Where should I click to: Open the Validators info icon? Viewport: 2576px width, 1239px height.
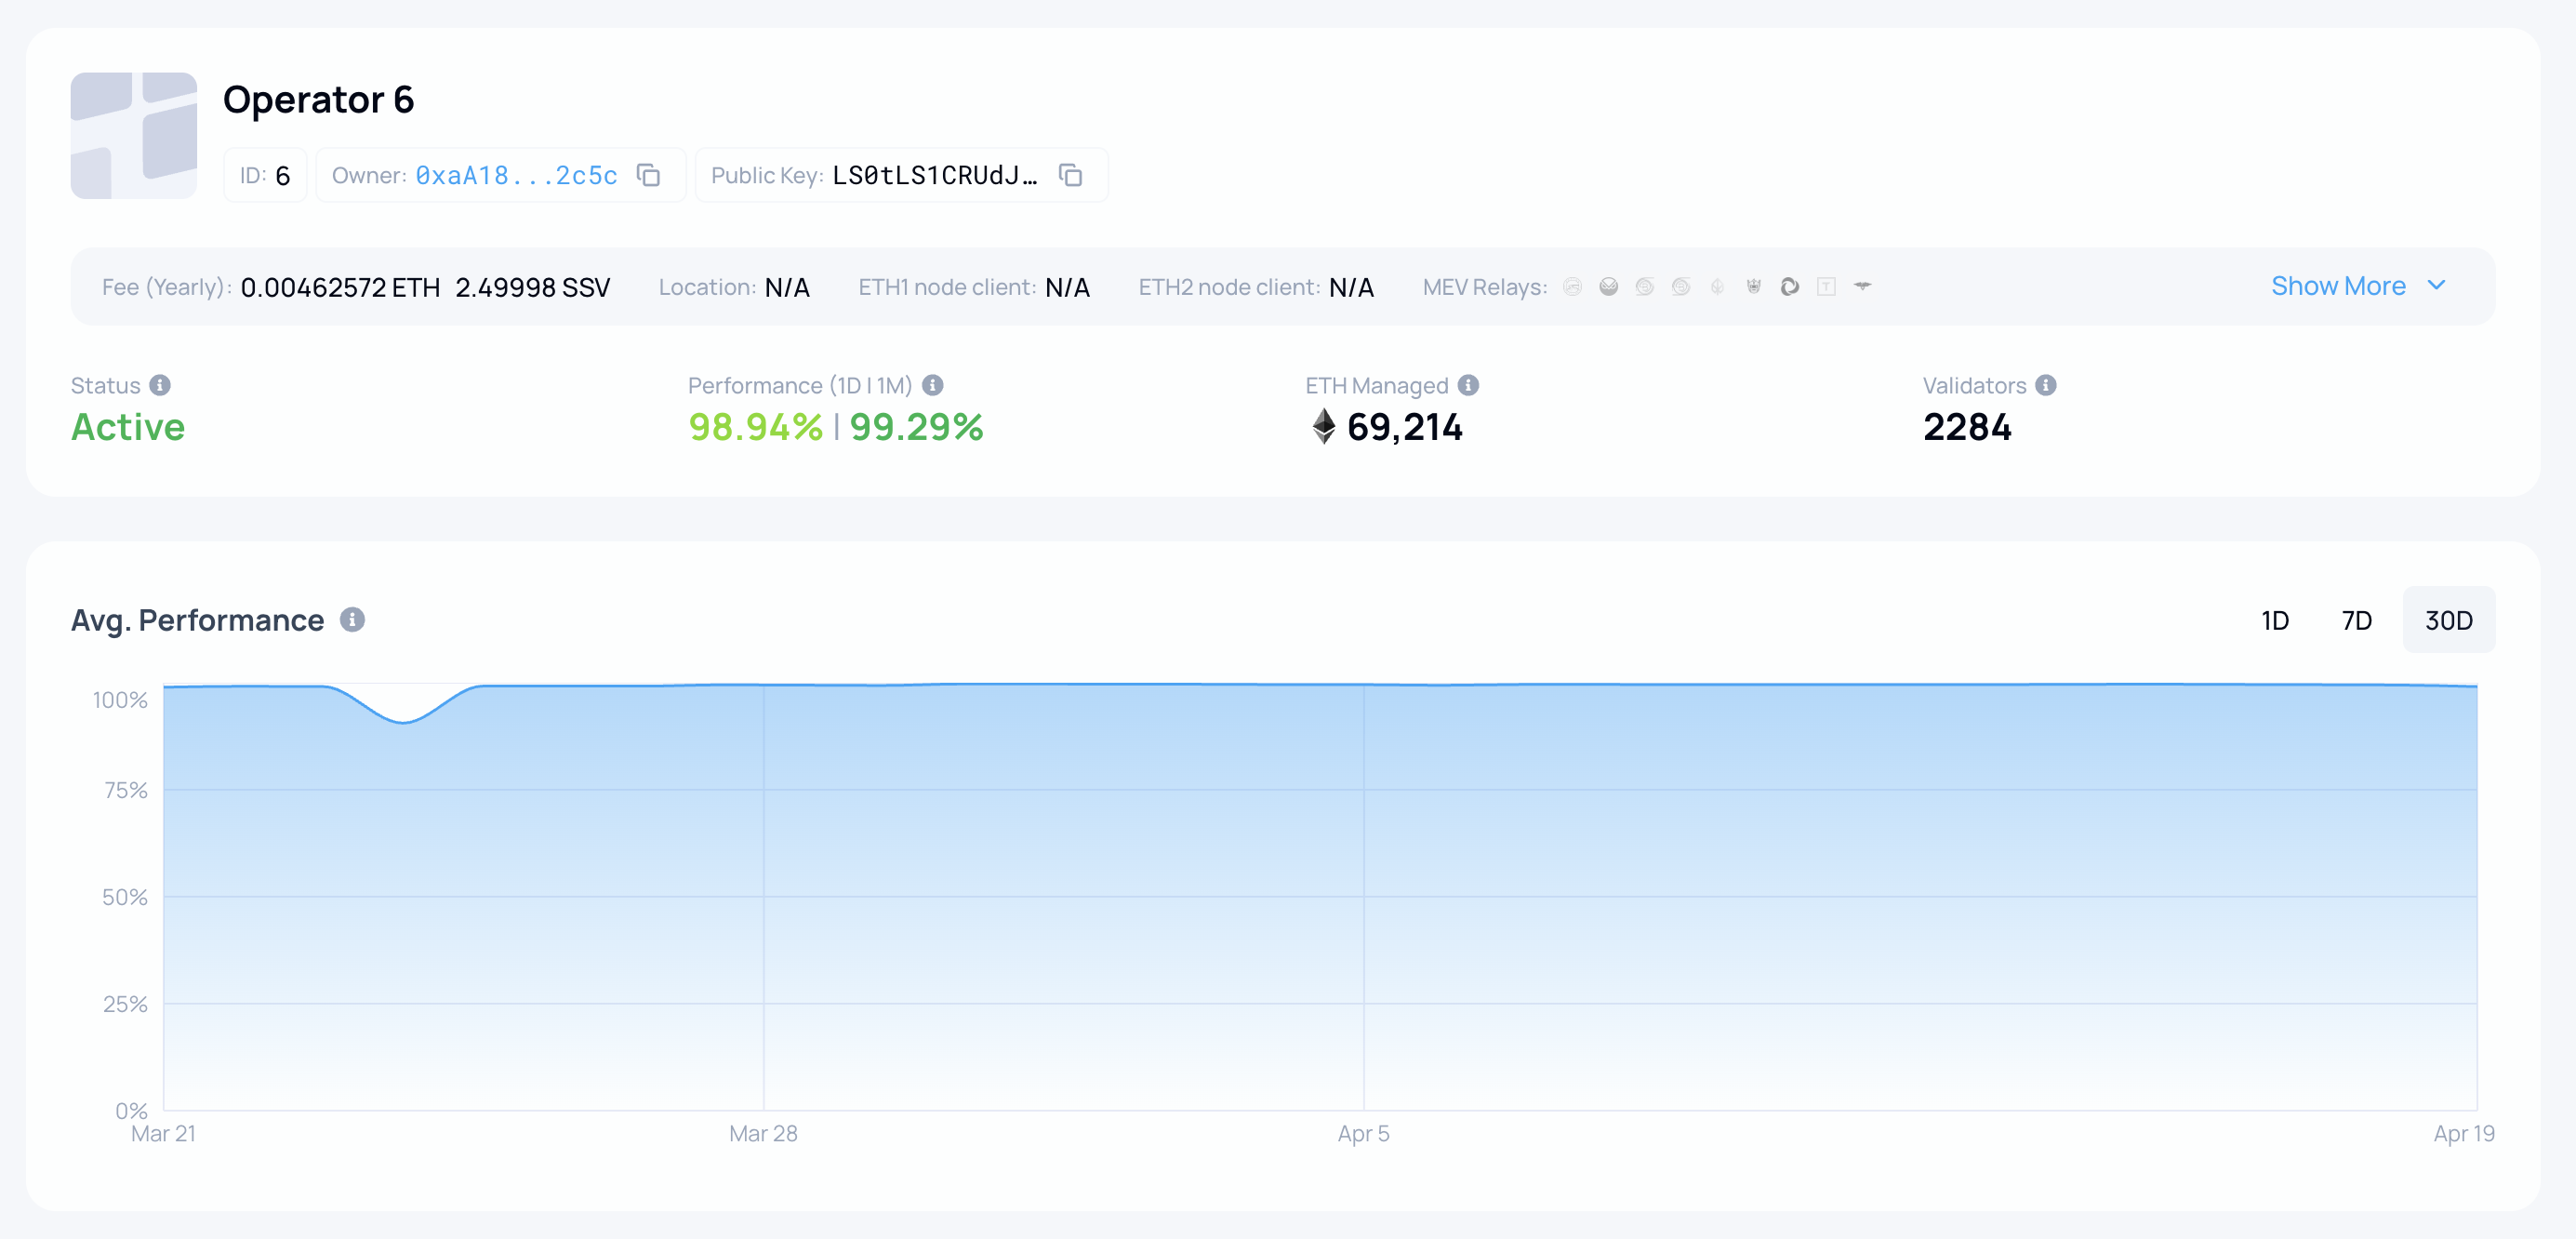pos(2045,385)
